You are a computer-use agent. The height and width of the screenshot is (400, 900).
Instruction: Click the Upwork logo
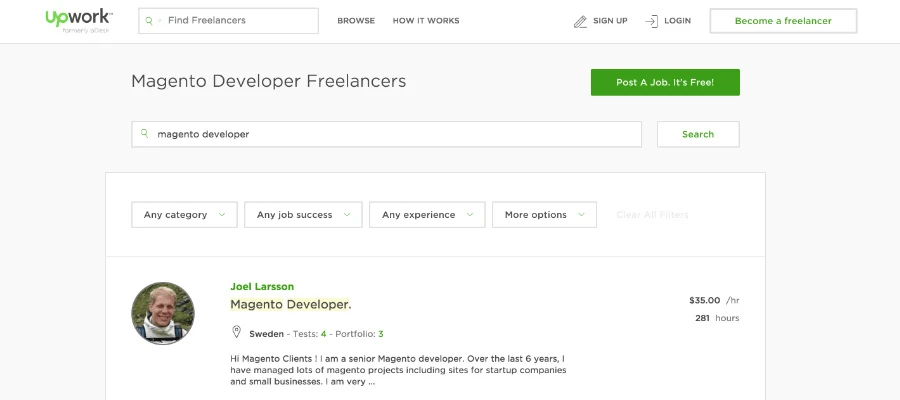(78, 19)
